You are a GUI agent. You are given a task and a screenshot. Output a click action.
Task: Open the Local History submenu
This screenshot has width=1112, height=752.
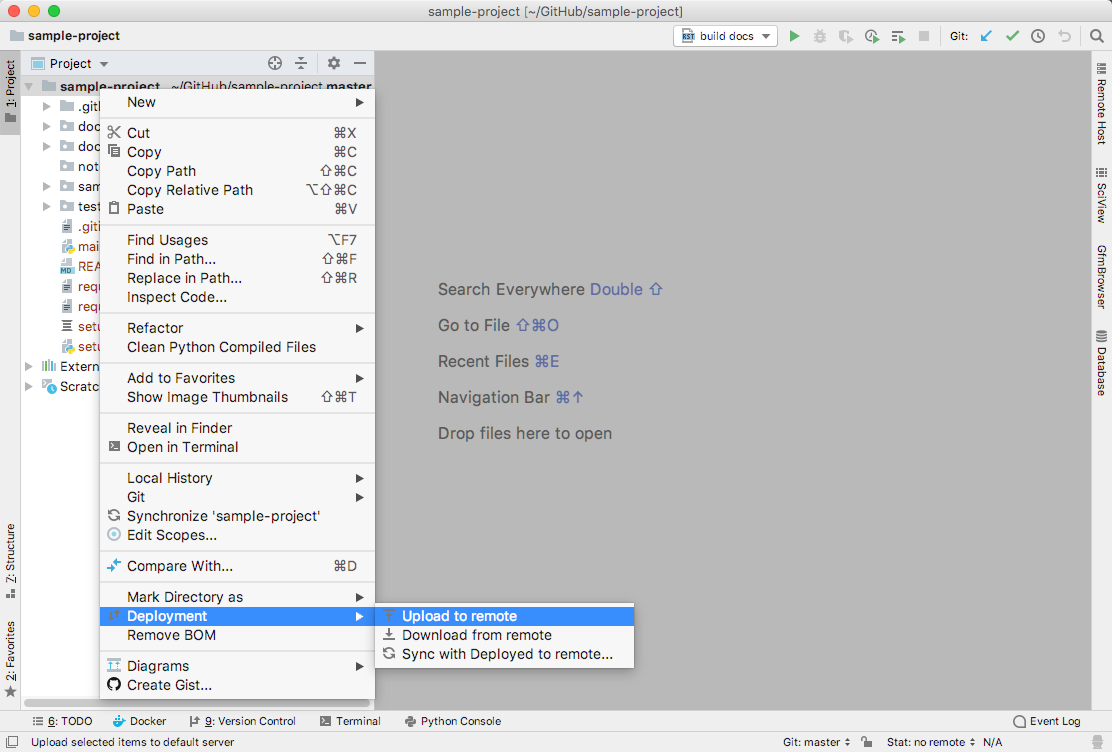tap(238, 478)
